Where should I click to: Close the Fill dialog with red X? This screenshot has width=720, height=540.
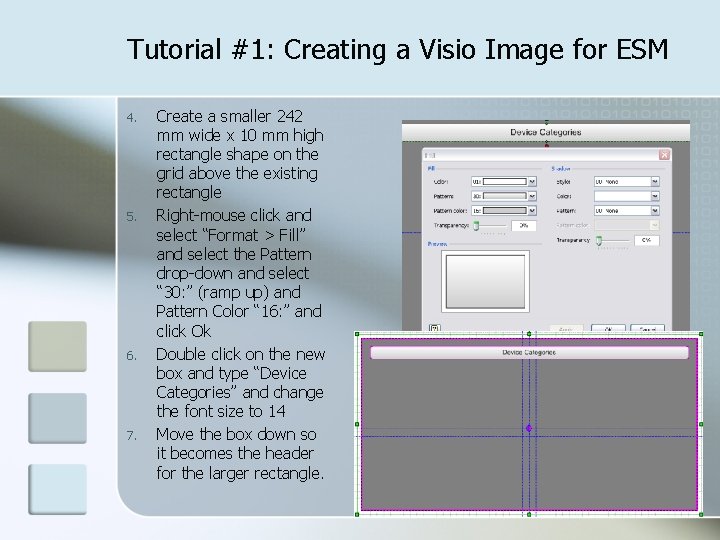[x=664, y=155]
